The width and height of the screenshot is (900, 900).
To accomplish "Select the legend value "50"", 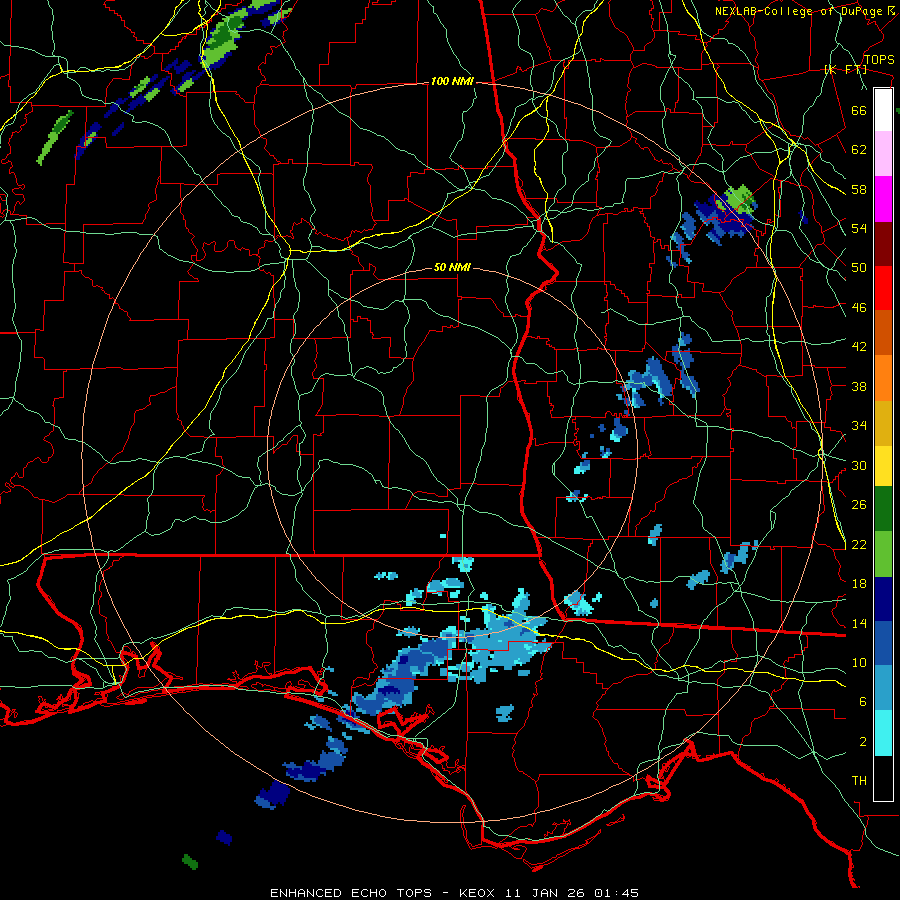I will tap(859, 268).
